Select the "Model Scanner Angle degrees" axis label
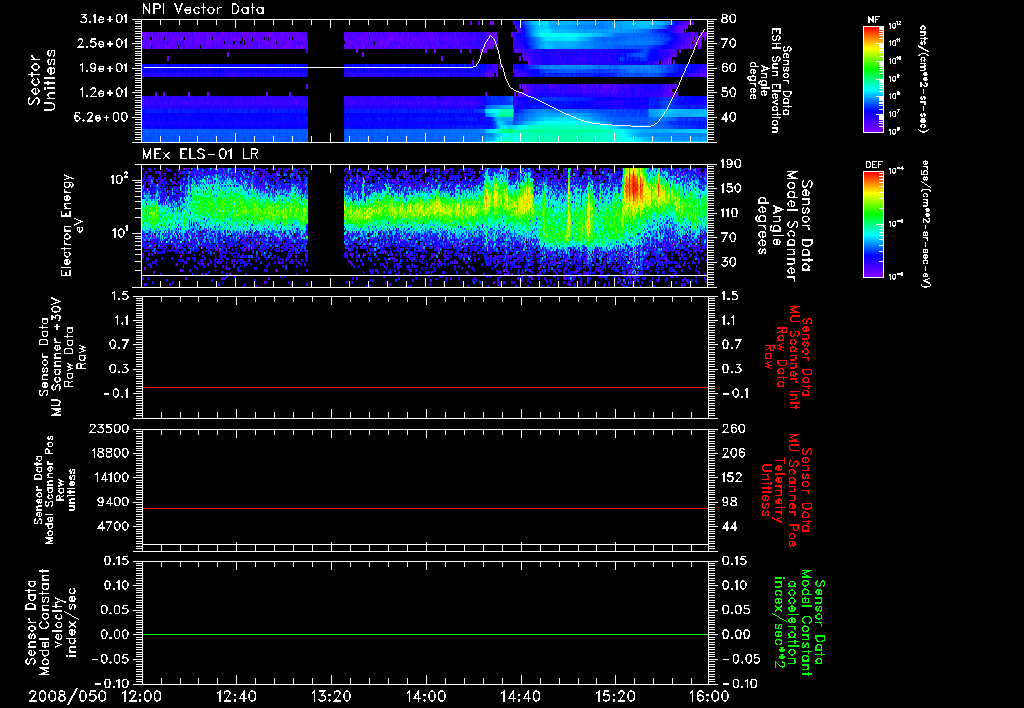 tap(784, 226)
